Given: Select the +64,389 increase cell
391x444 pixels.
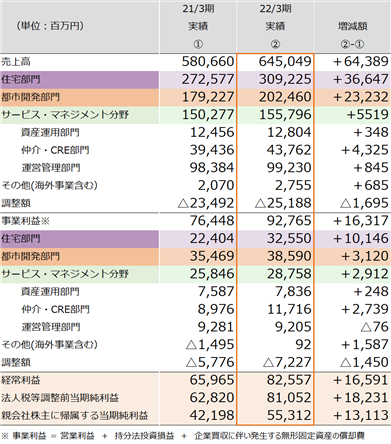Looking at the screenshot, I should coord(361,62).
